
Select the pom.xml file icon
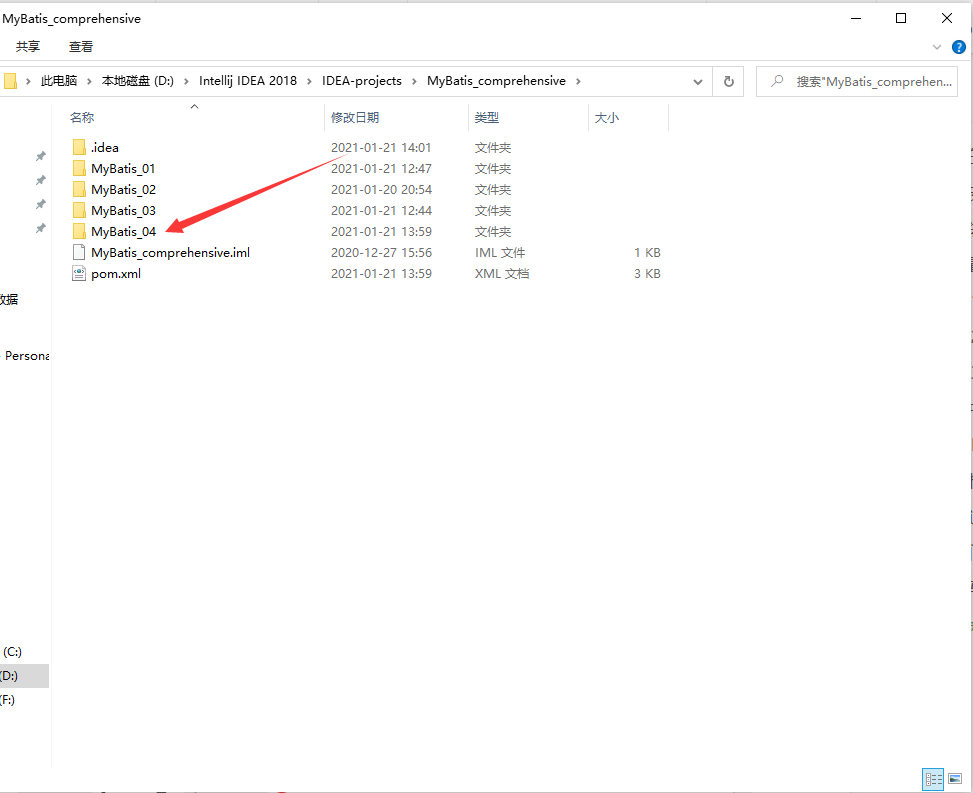click(x=79, y=274)
